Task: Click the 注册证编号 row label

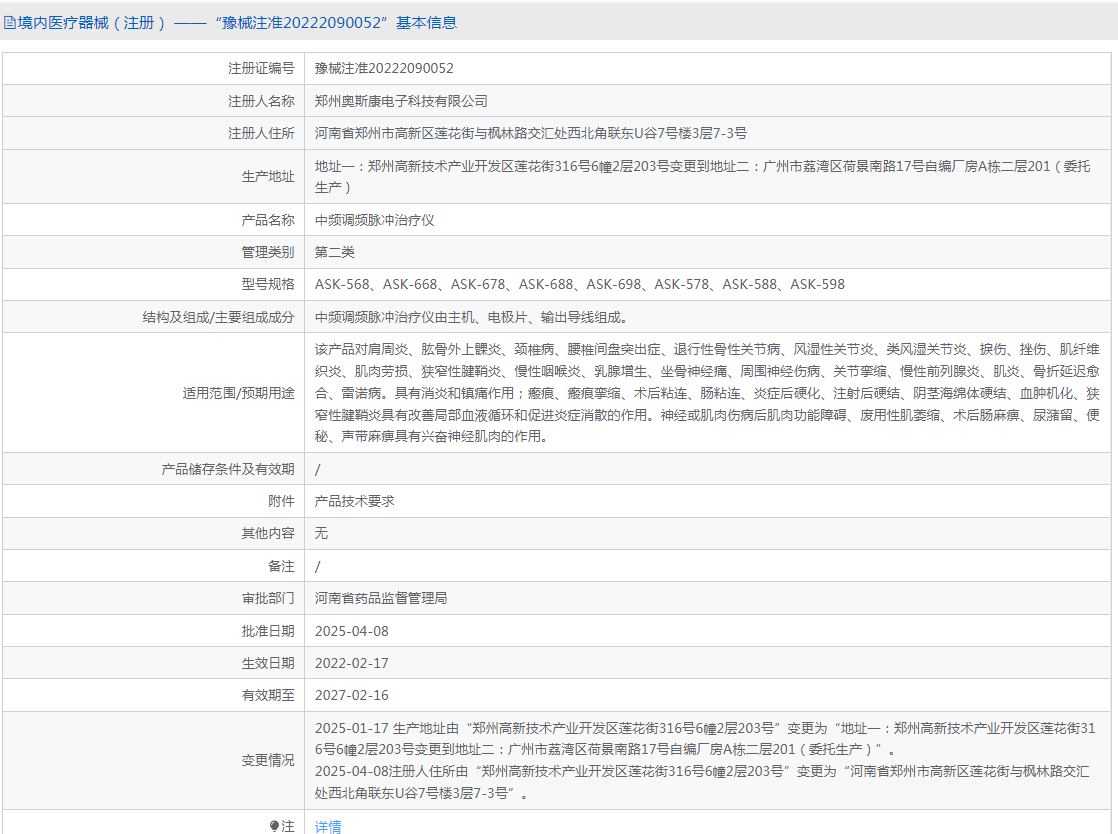Action: click(x=261, y=68)
